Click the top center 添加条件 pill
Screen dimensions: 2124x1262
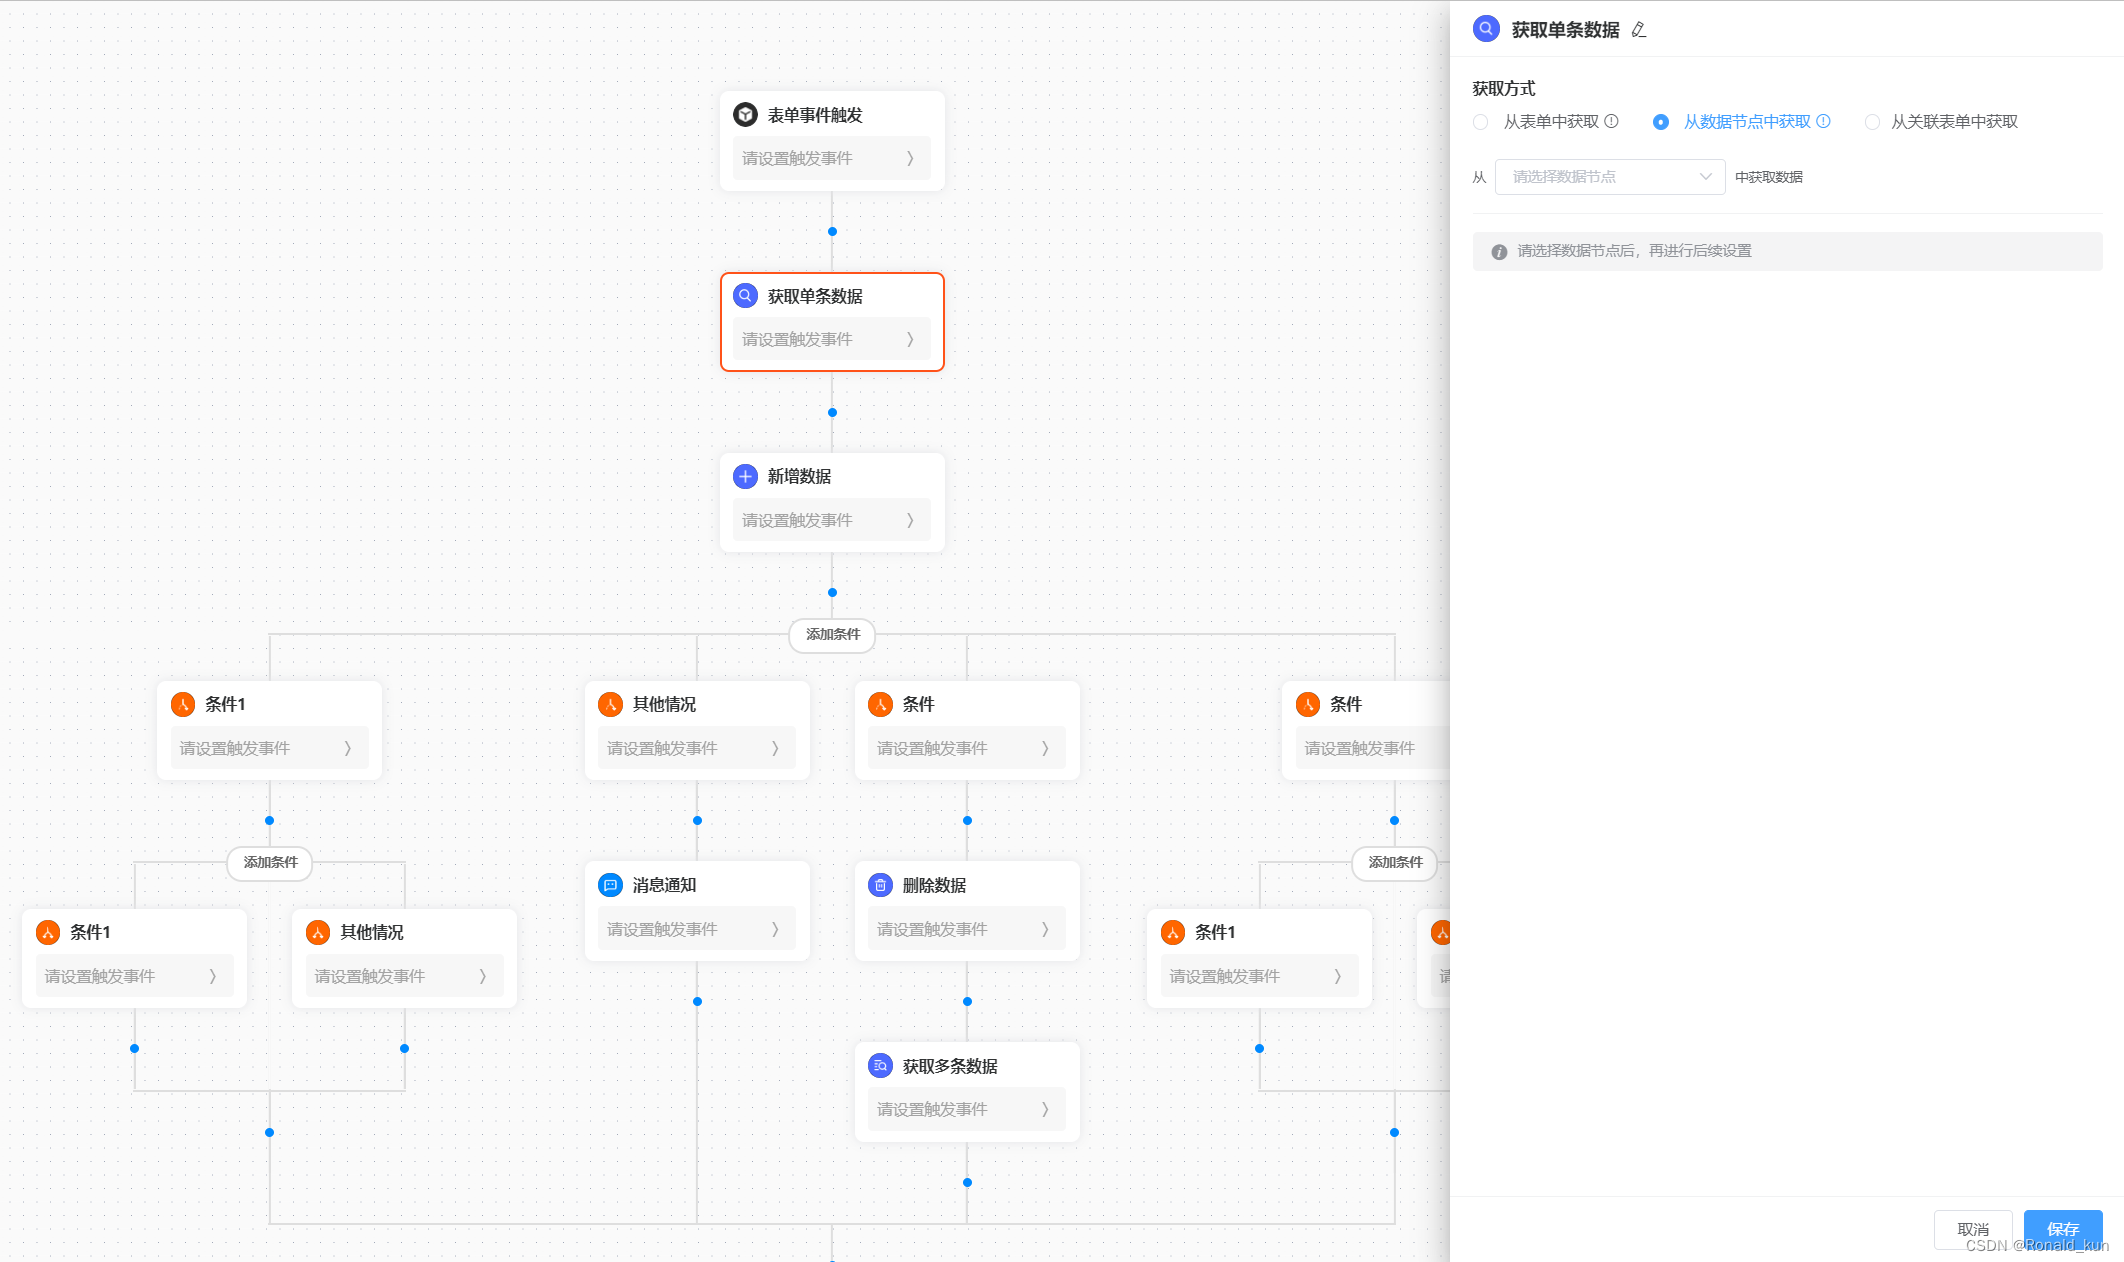[x=832, y=634]
